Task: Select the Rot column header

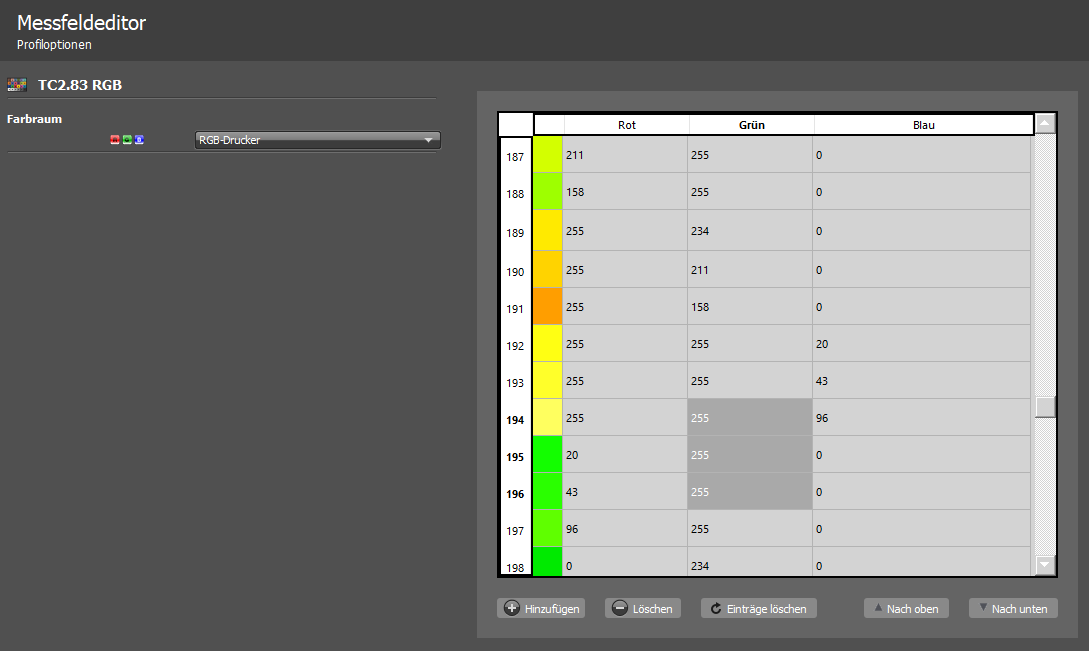Action: (626, 125)
